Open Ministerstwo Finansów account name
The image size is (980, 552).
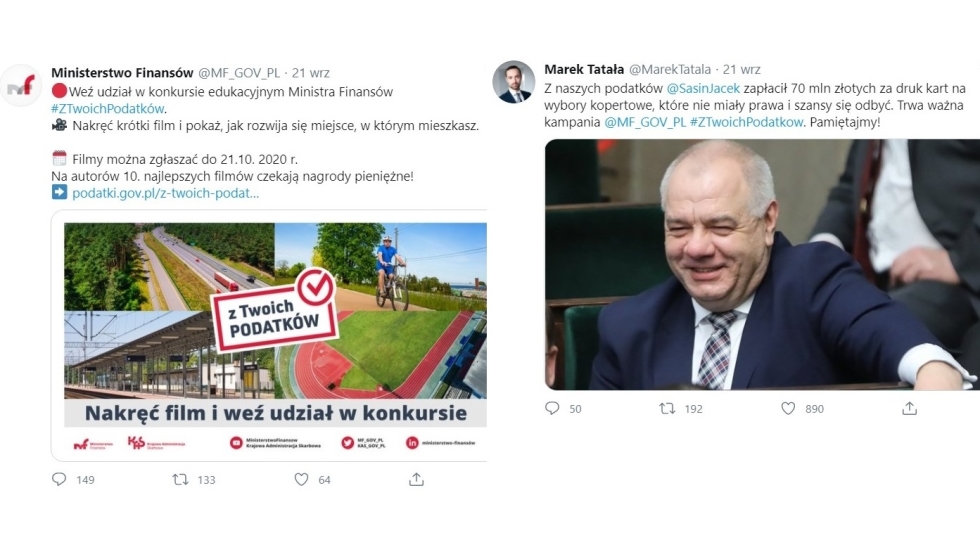[122, 73]
